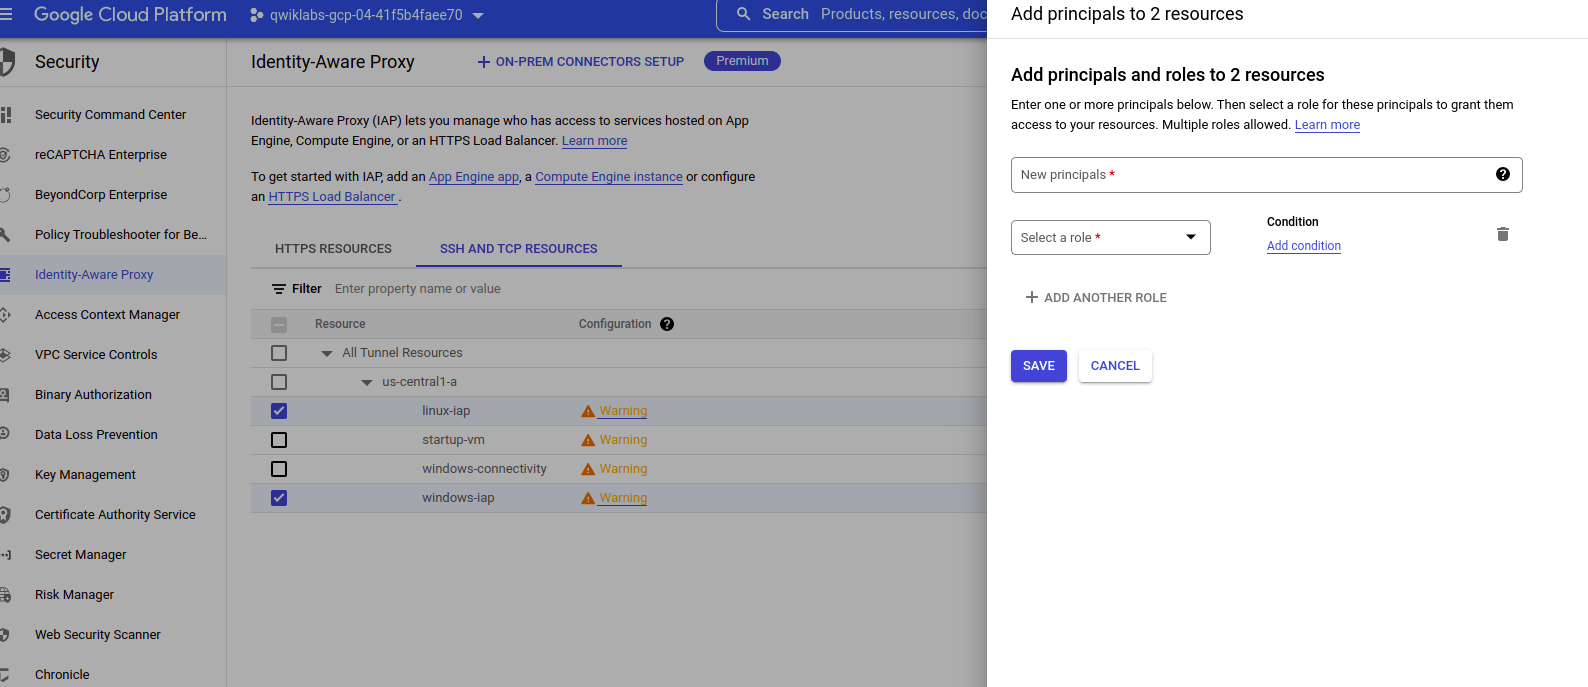
Task: Open Secret Manager in sidebar
Action: click(81, 555)
